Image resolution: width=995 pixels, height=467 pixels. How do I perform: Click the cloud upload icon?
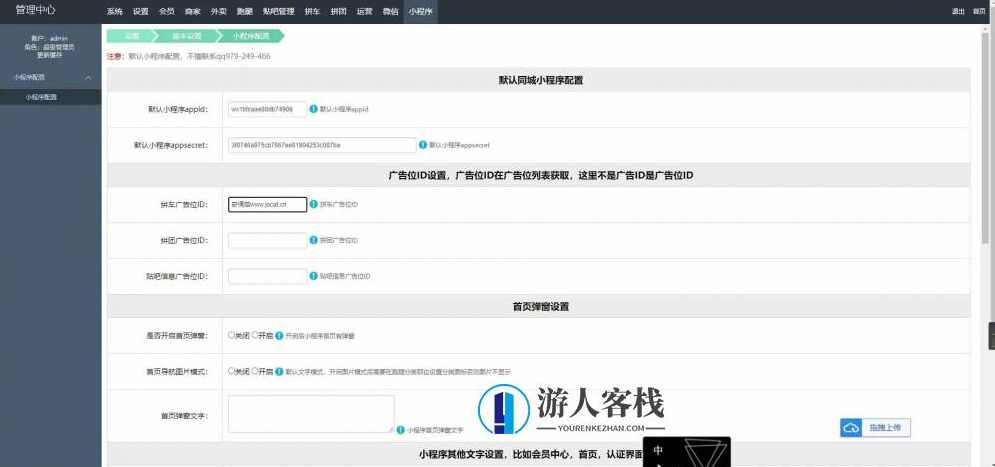tap(852, 428)
